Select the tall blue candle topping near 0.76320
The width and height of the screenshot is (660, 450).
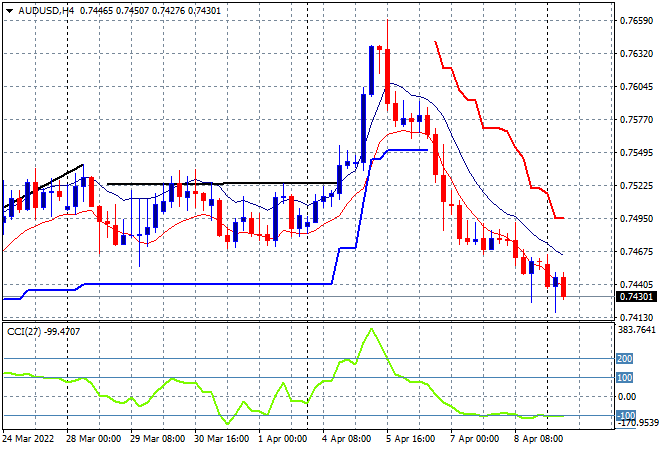pos(371,71)
